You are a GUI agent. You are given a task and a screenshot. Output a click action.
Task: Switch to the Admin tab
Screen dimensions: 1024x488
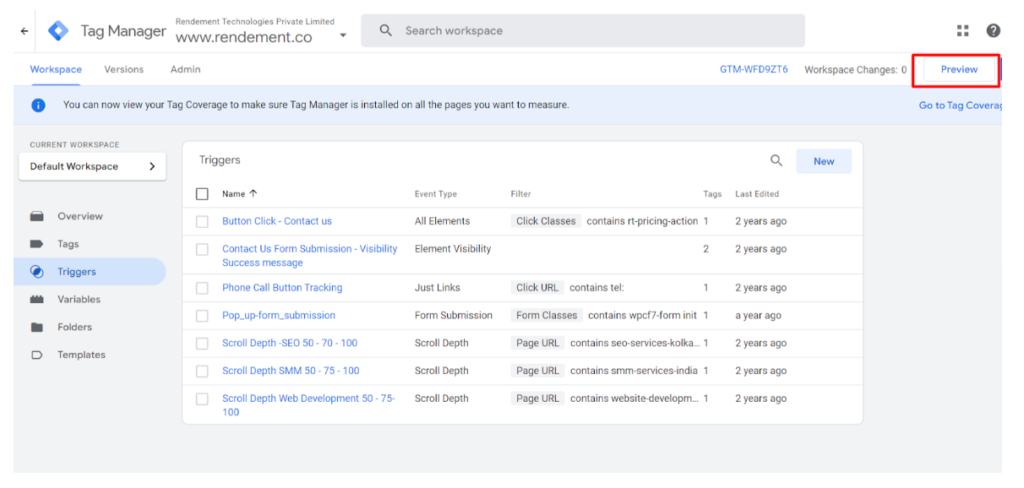pyautogui.click(x=185, y=69)
